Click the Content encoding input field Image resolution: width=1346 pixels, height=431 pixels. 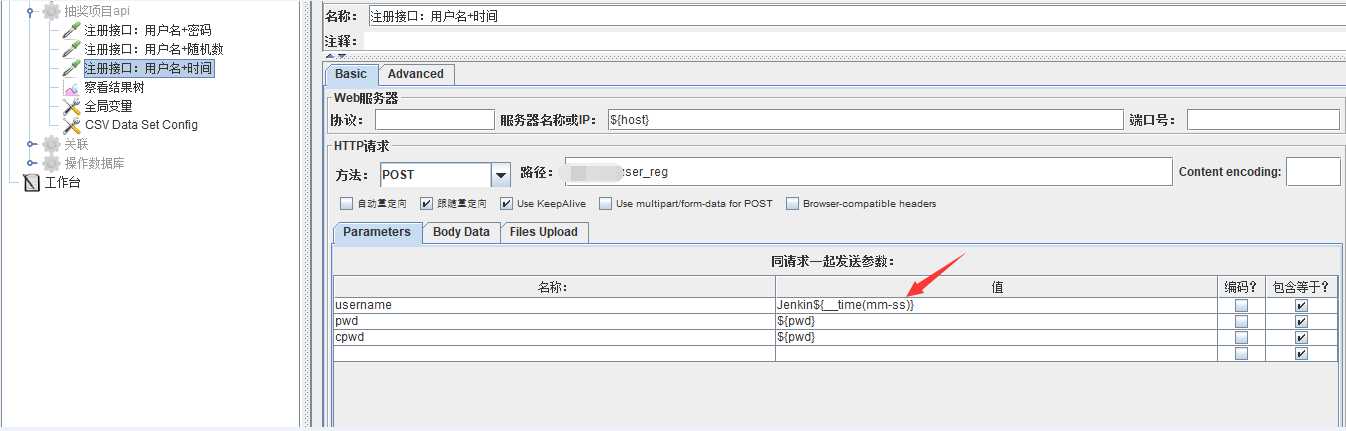point(1313,172)
